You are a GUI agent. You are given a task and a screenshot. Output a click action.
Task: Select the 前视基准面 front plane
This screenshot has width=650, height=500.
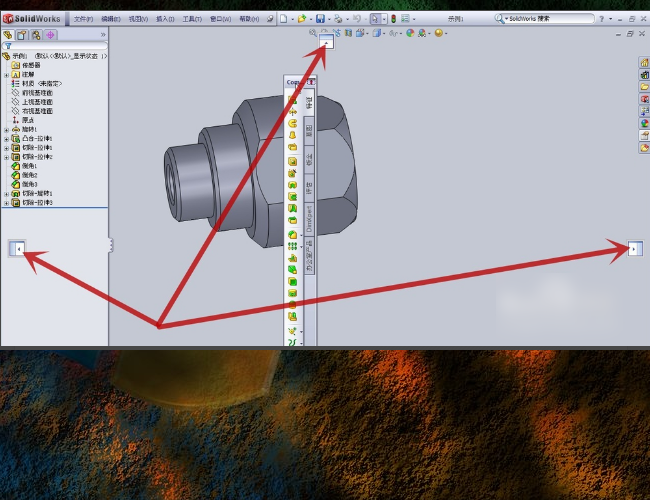click(x=32, y=93)
